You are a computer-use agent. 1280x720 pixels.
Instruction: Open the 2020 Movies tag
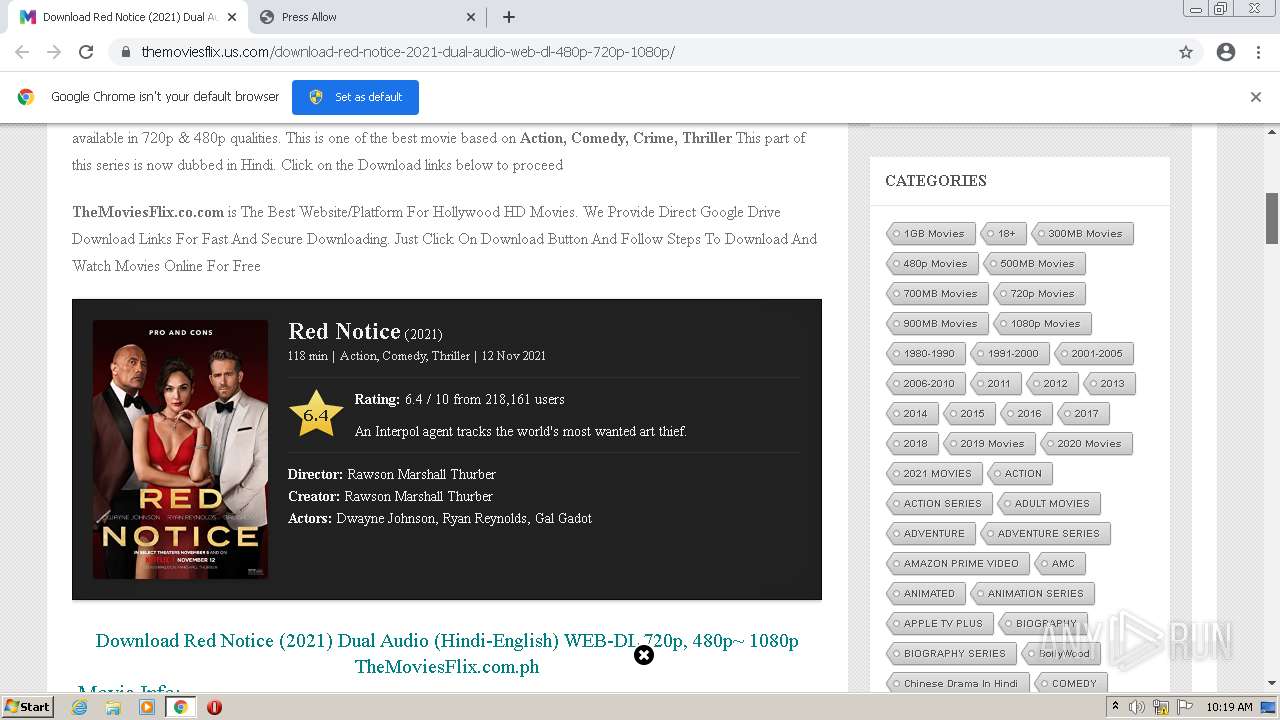pyautogui.click(x=1087, y=444)
